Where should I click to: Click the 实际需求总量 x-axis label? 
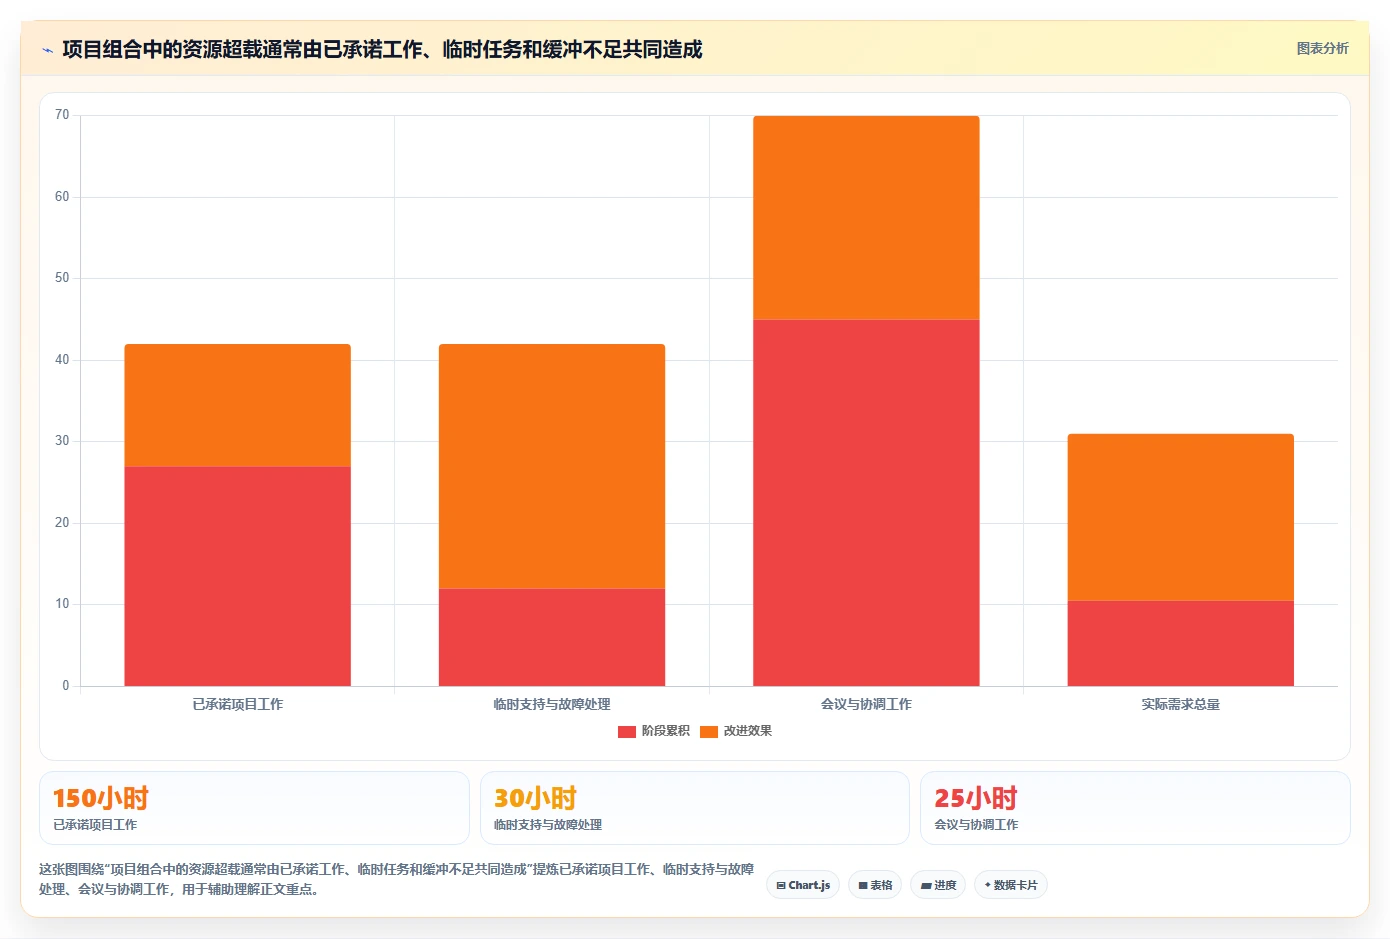1181,704
